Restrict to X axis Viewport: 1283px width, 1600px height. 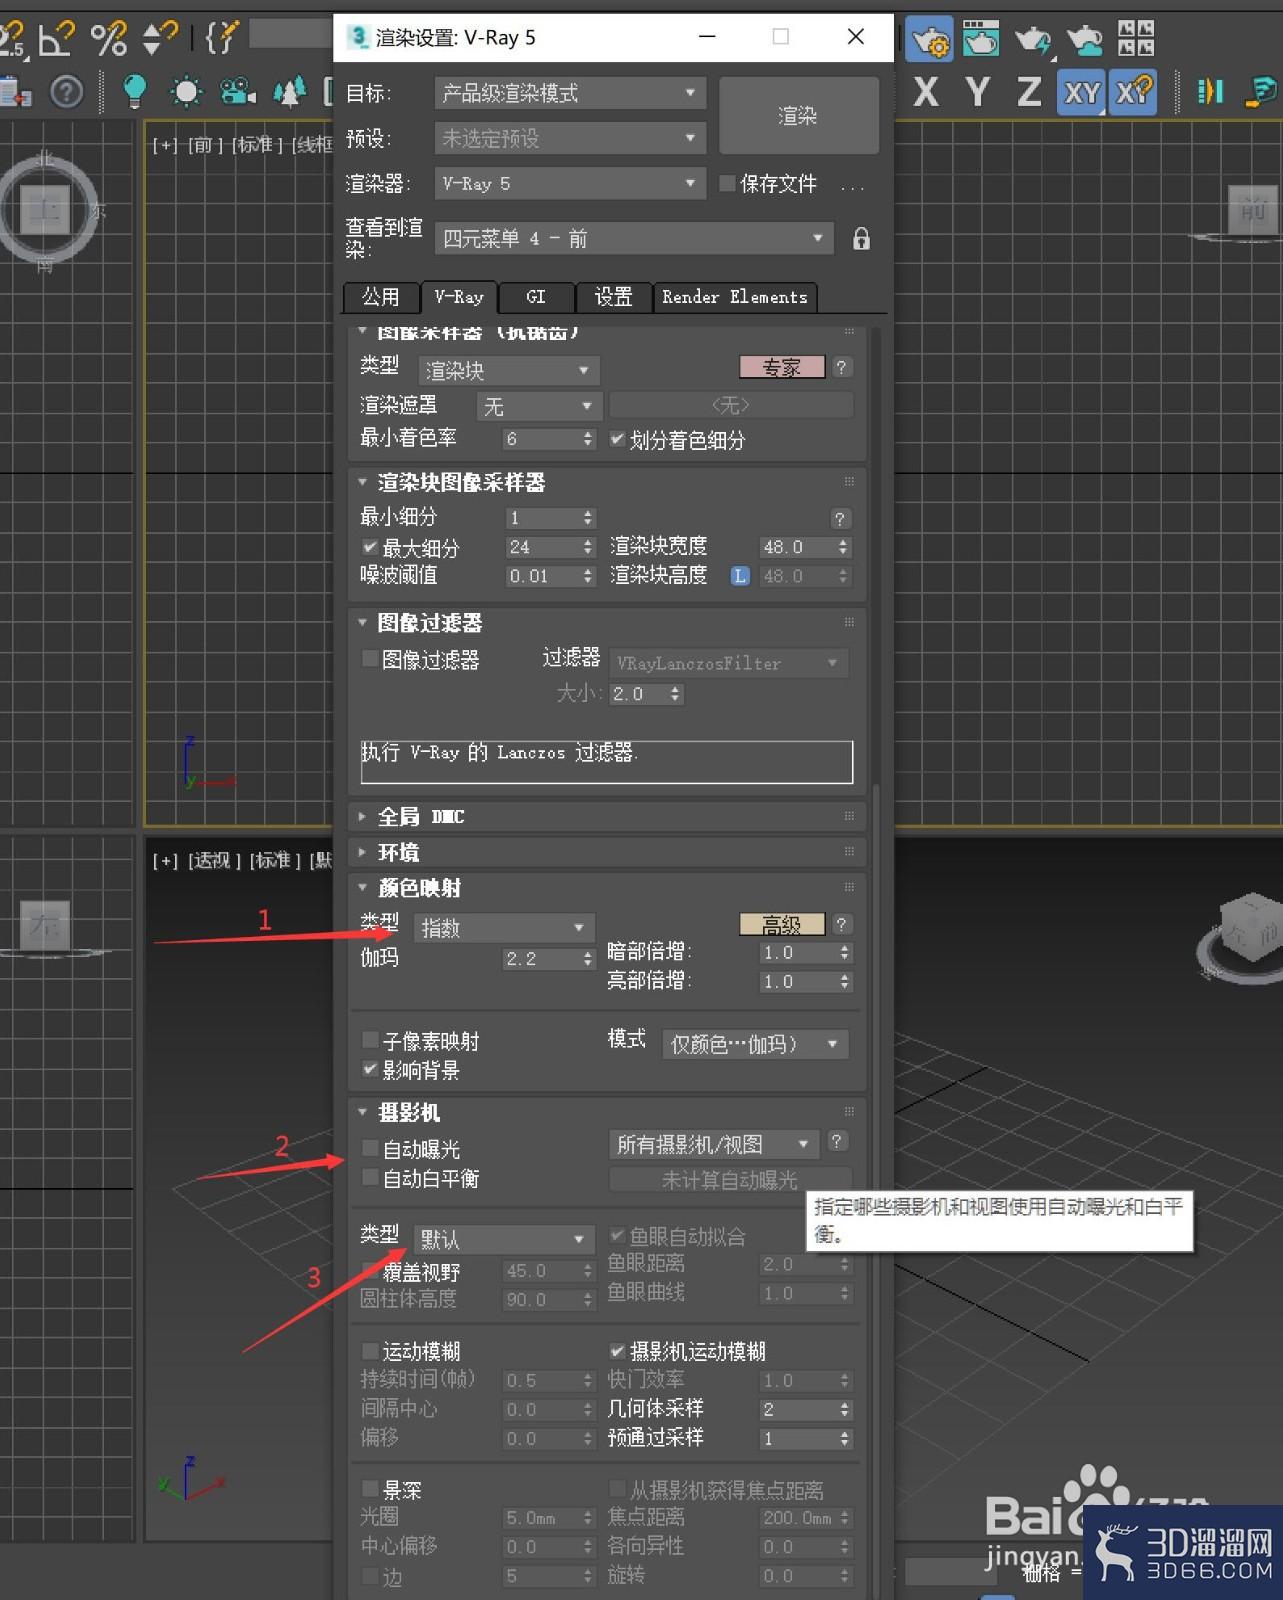926,92
